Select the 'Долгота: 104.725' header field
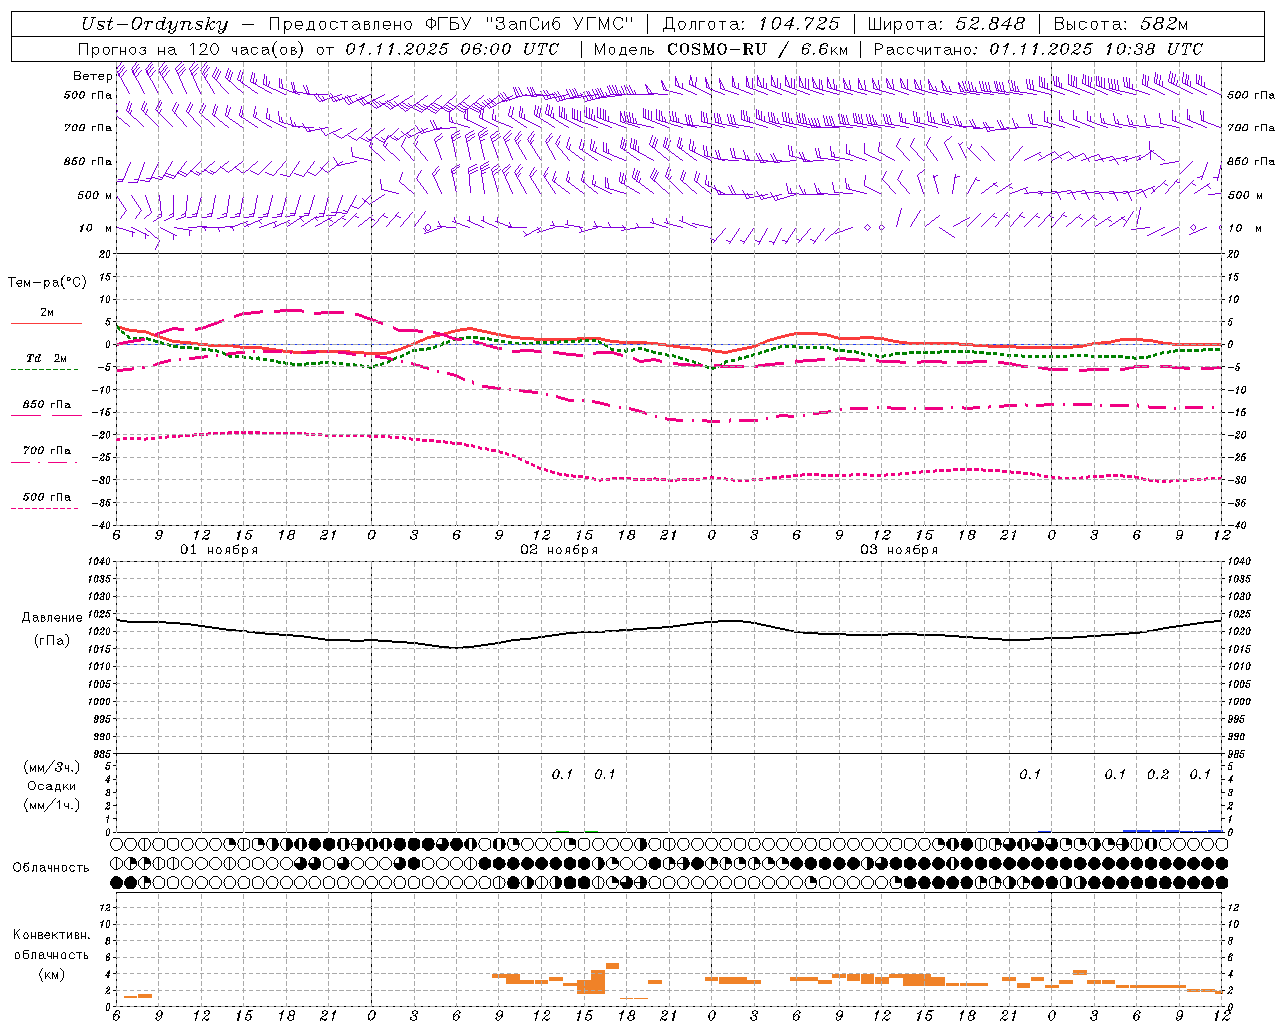Image resolution: width=1280 pixels, height=1024 pixels. tap(750, 25)
